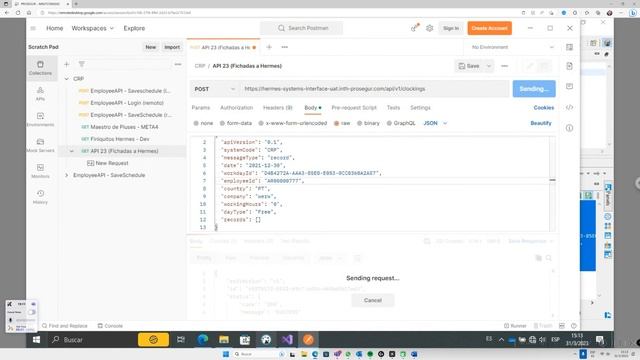640x360 pixels.
Task: Open Postman settings gear icon
Action: pos(429,28)
